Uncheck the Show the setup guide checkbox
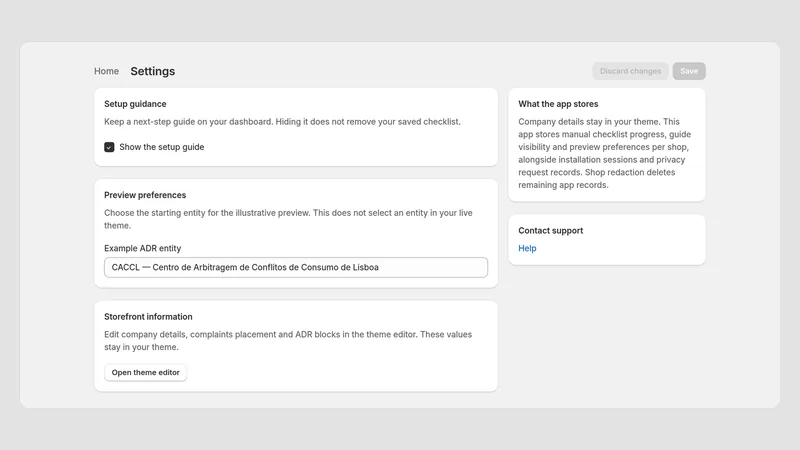The image size is (800, 450). point(109,147)
